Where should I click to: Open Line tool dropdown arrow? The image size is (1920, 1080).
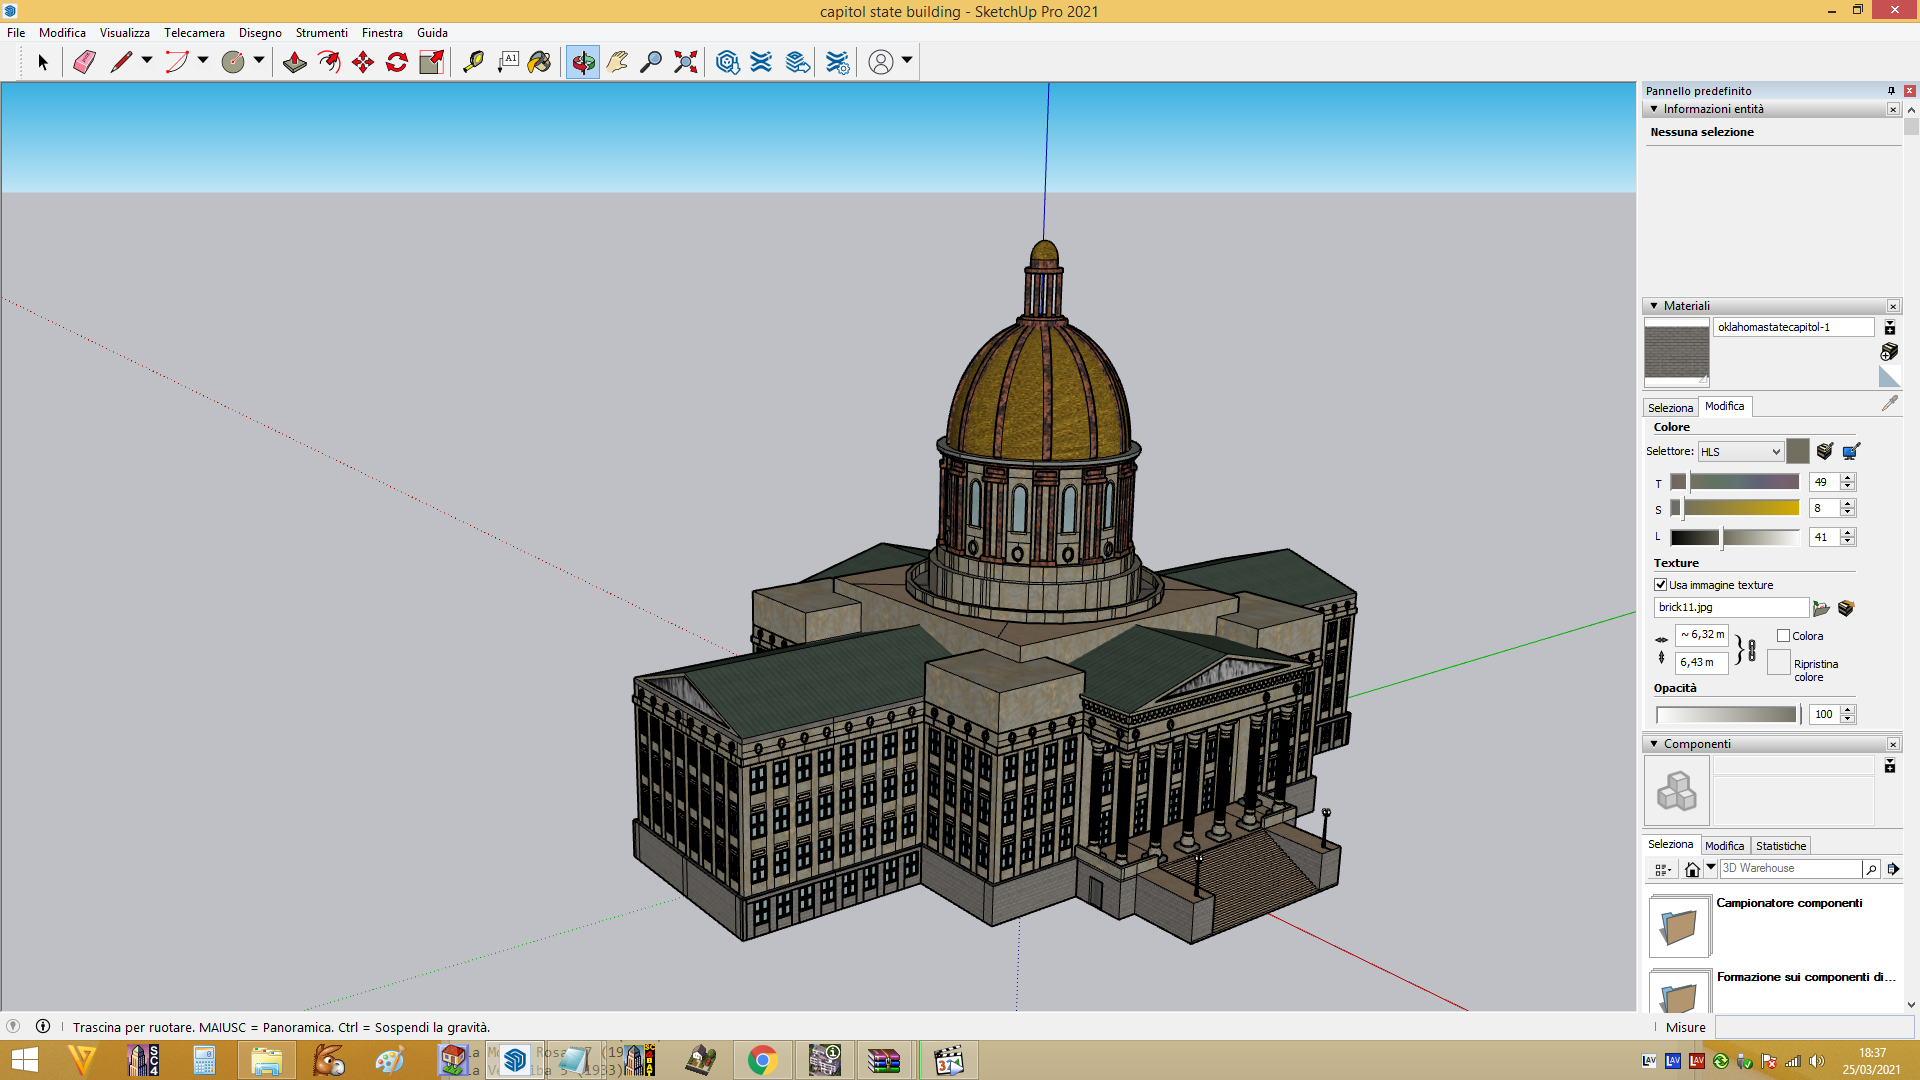click(147, 61)
